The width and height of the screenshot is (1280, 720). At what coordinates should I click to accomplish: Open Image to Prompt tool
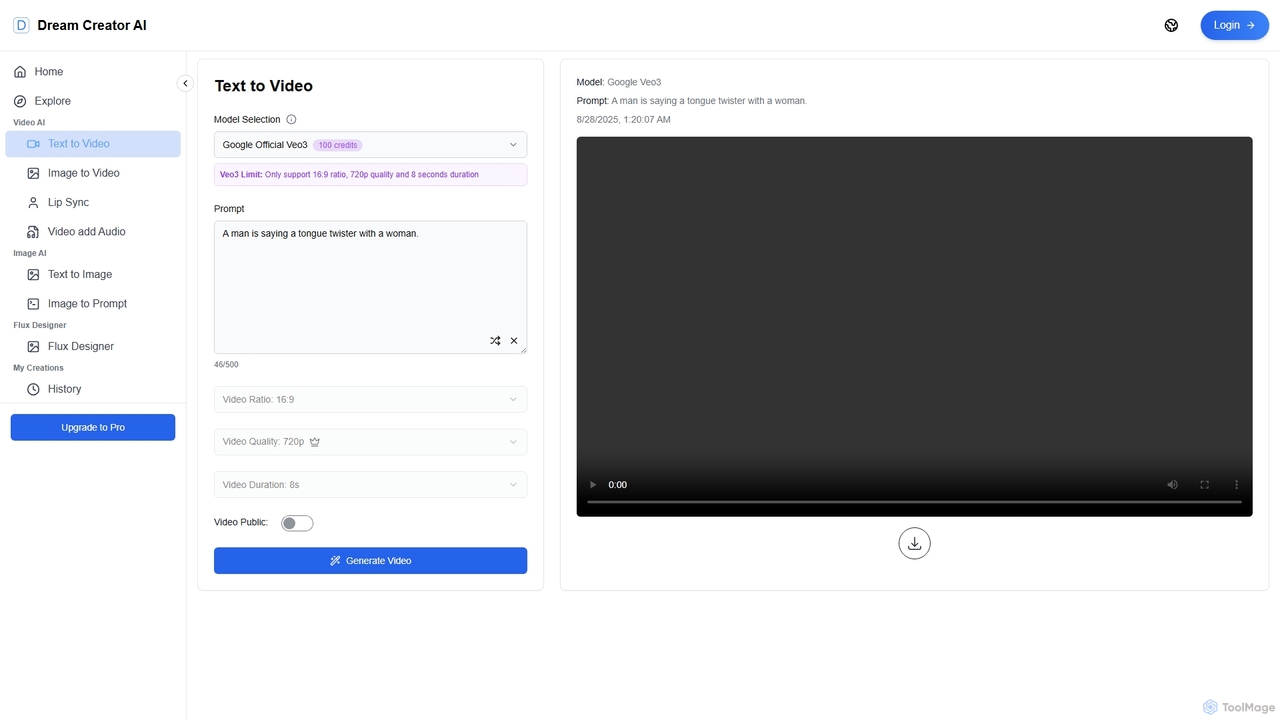pyautogui.click(x=93, y=303)
